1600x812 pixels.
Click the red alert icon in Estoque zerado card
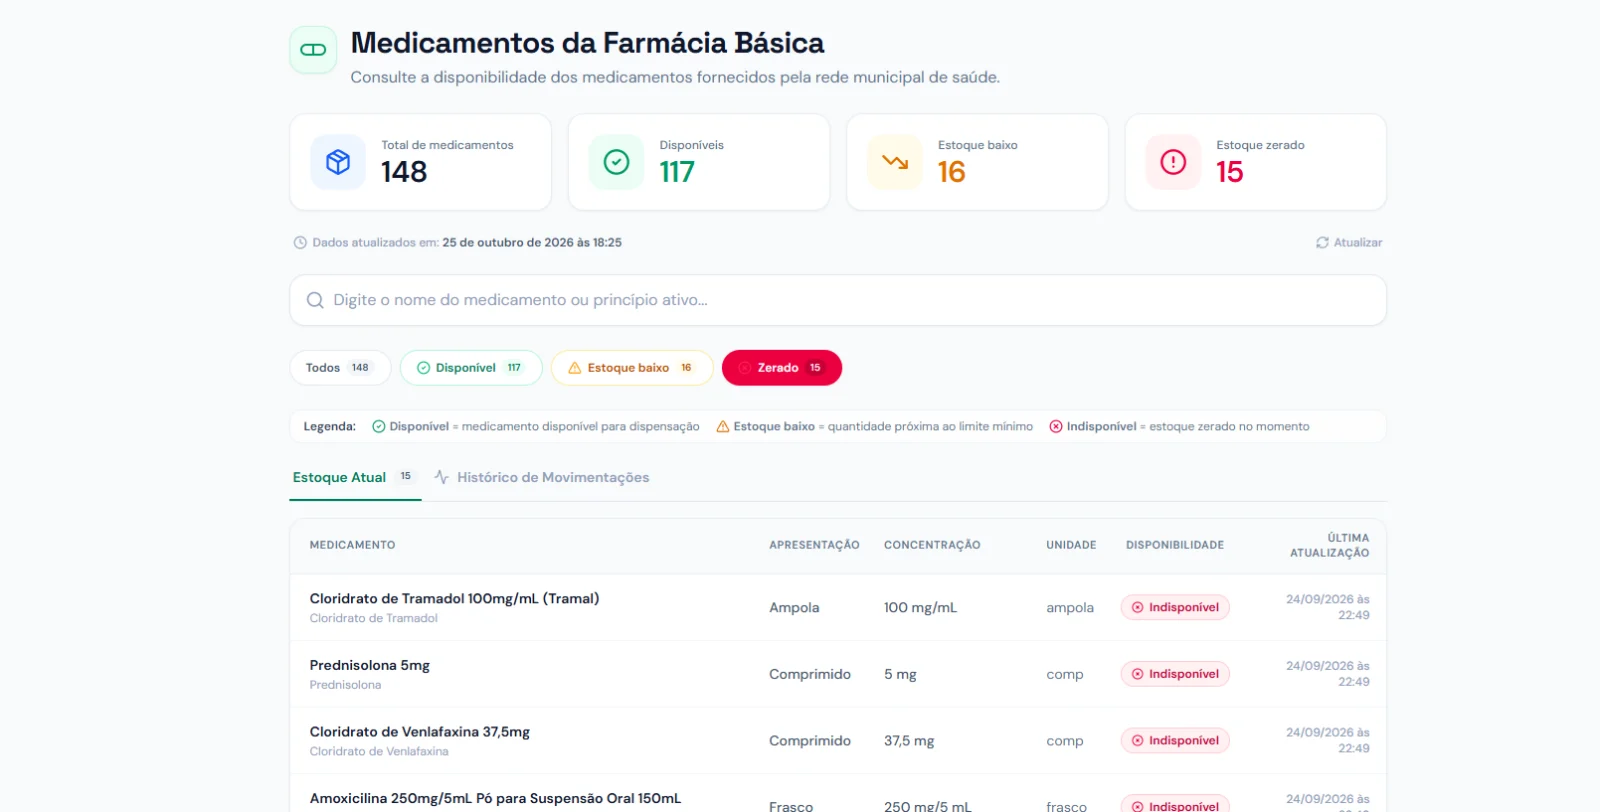[x=1173, y=162]
